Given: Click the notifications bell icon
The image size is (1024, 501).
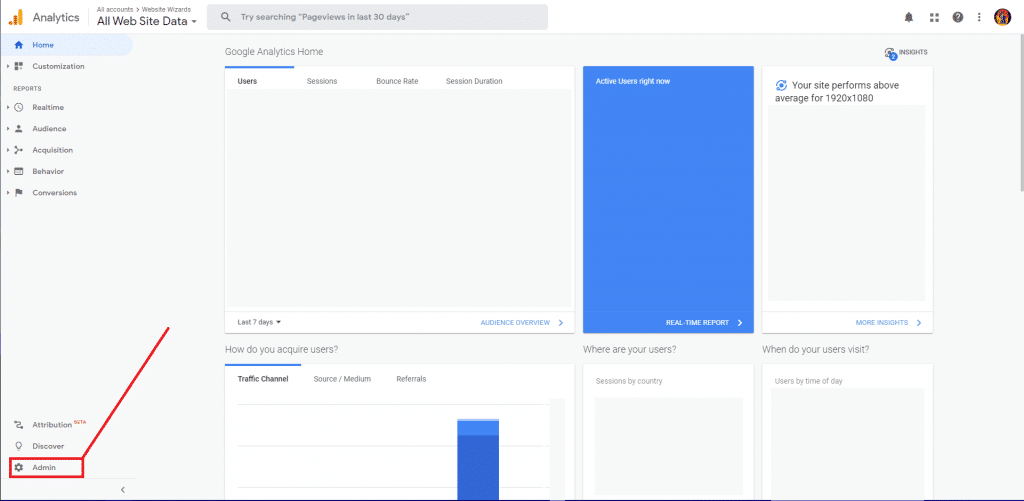Looking at the screenshot, I should click(x=909, y=17).
